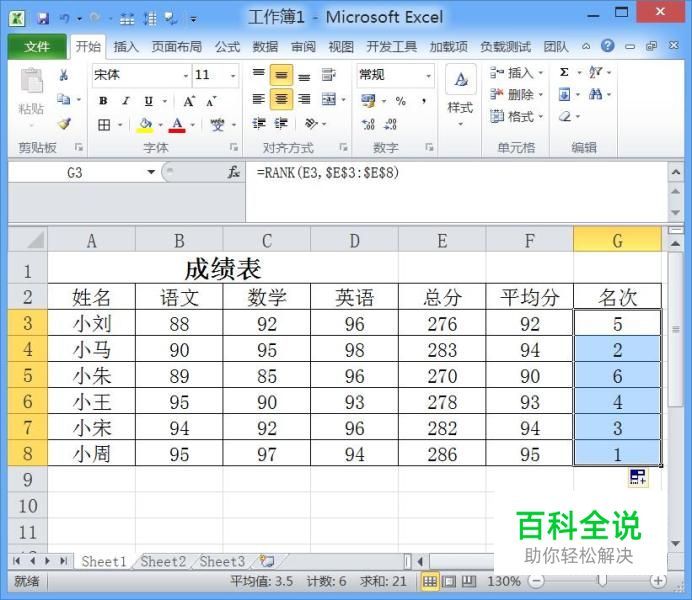Click the Wrap Text icon

click(x=328, y=75)
